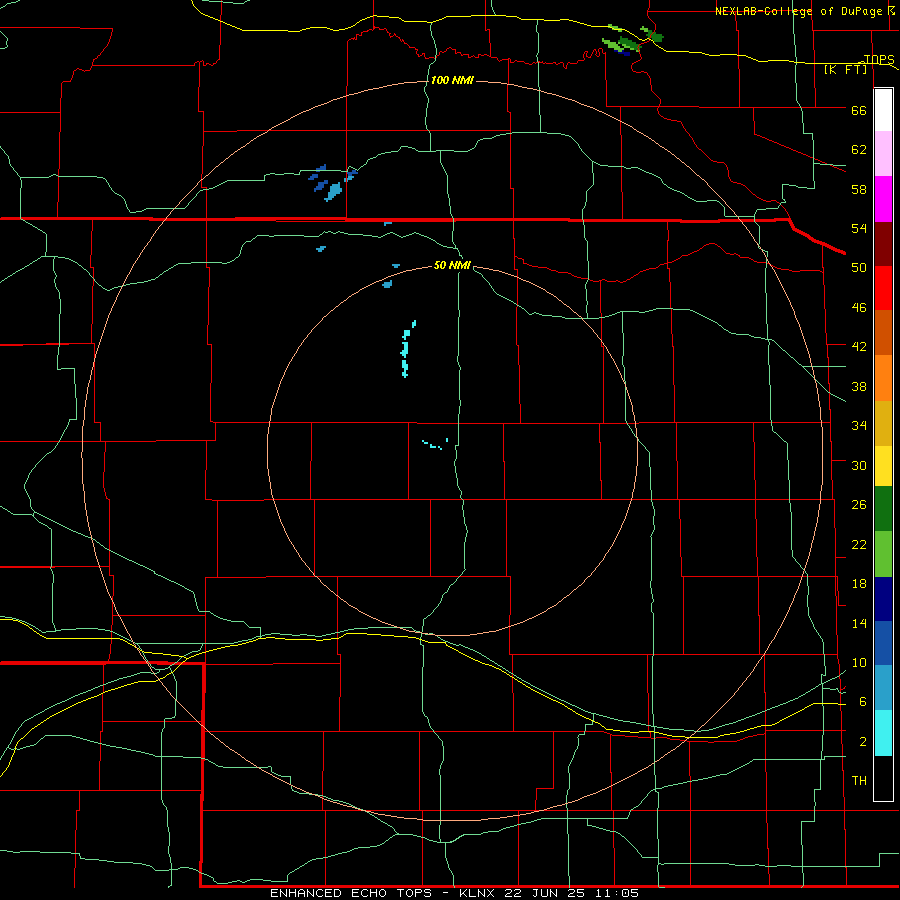900x900 pixels.
Task: Pick the yellow legend color block
Action: point(883,466)
